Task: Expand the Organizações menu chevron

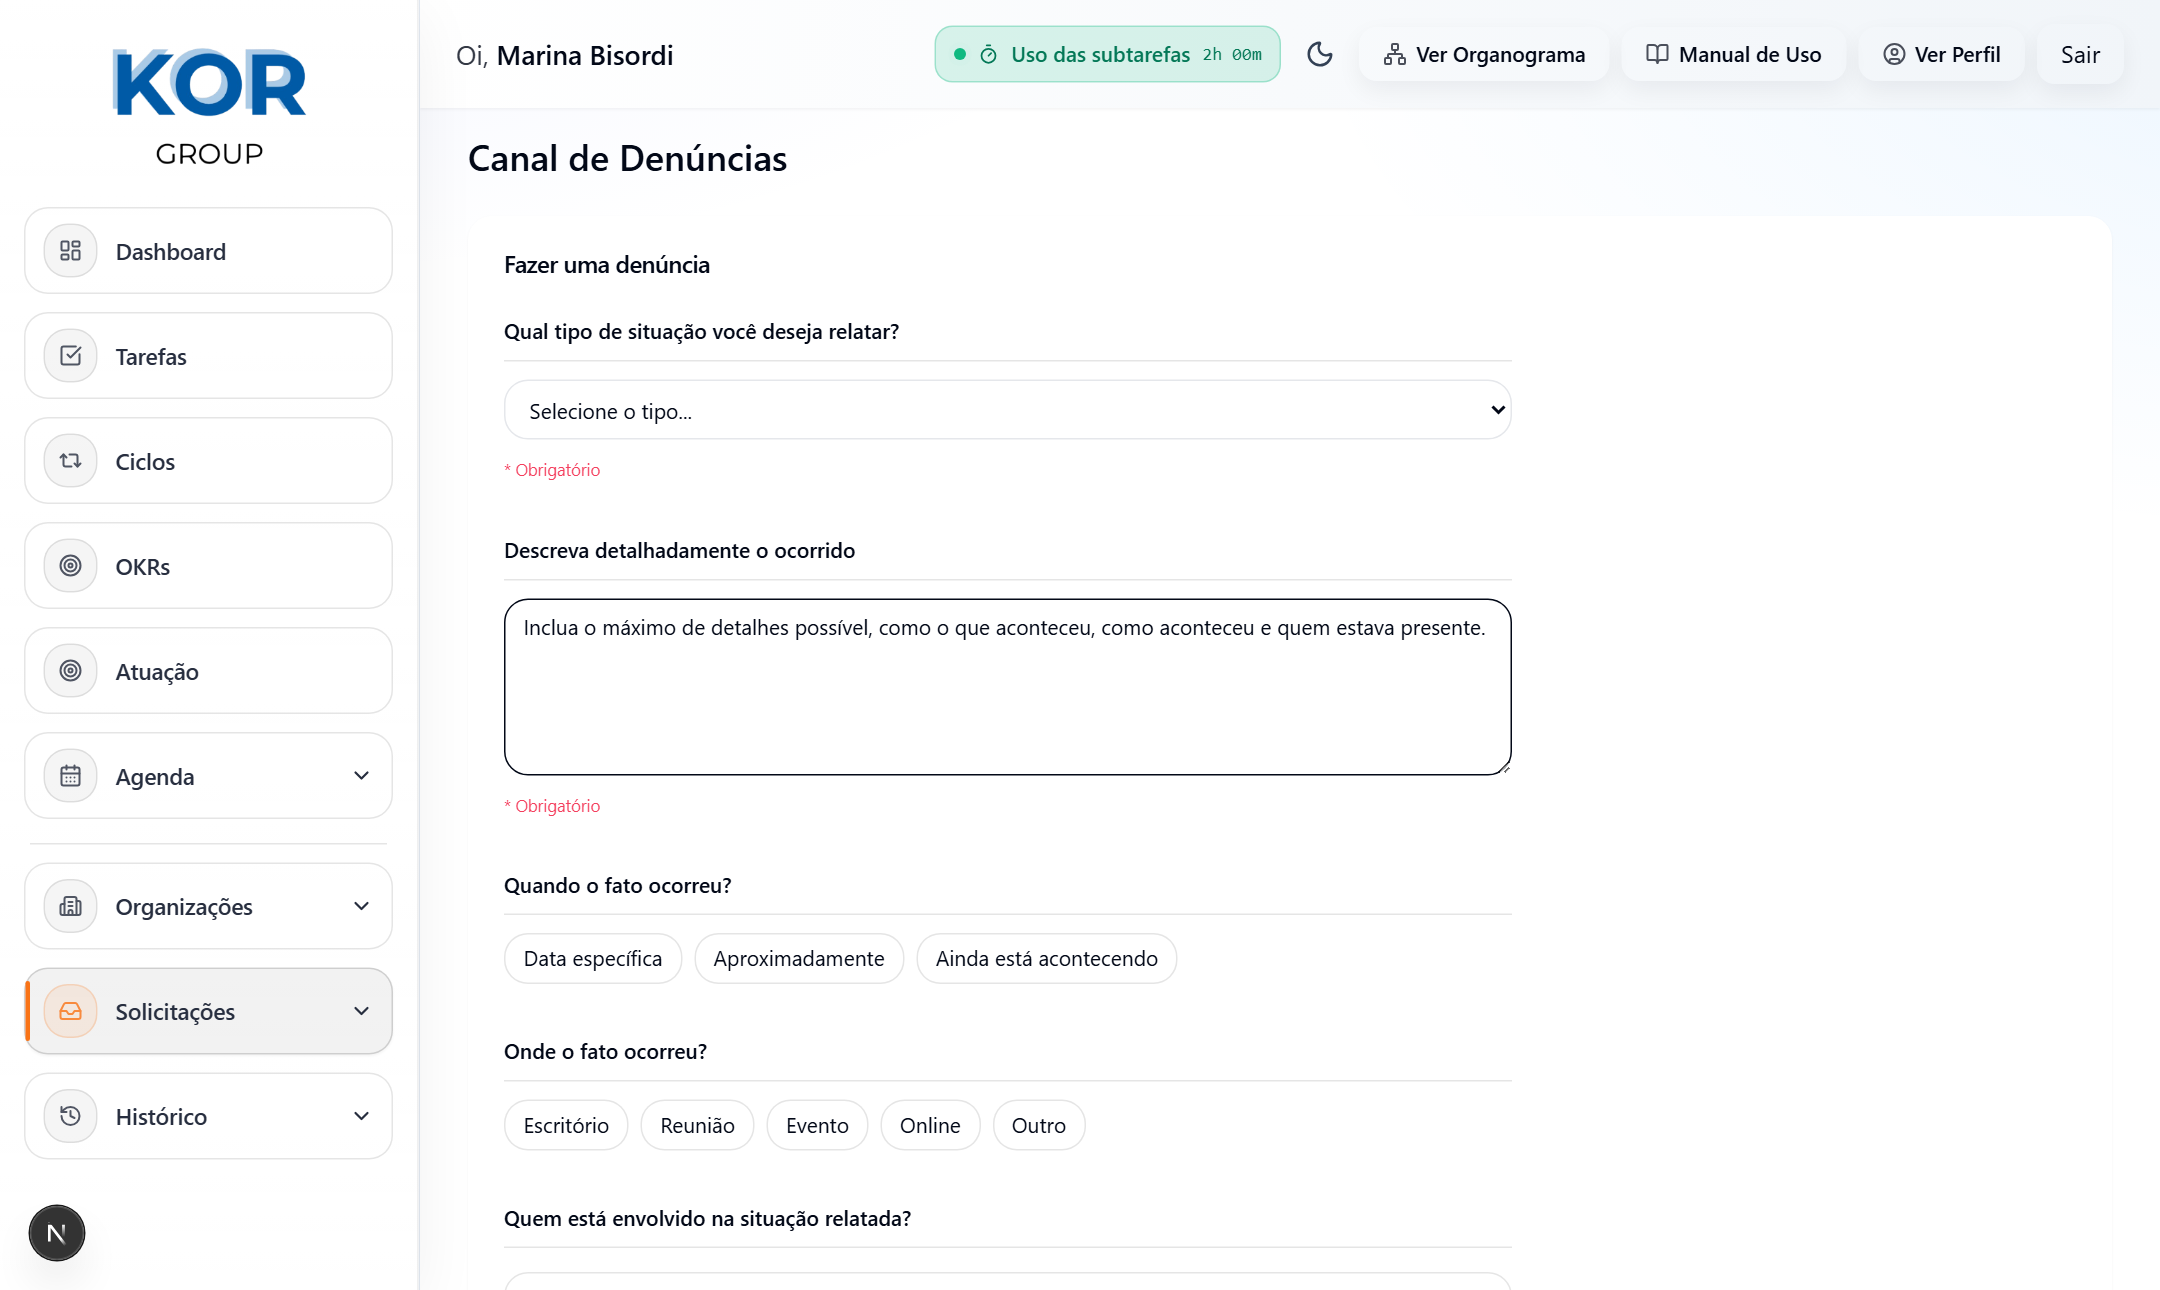Action: tap(361, 906)
